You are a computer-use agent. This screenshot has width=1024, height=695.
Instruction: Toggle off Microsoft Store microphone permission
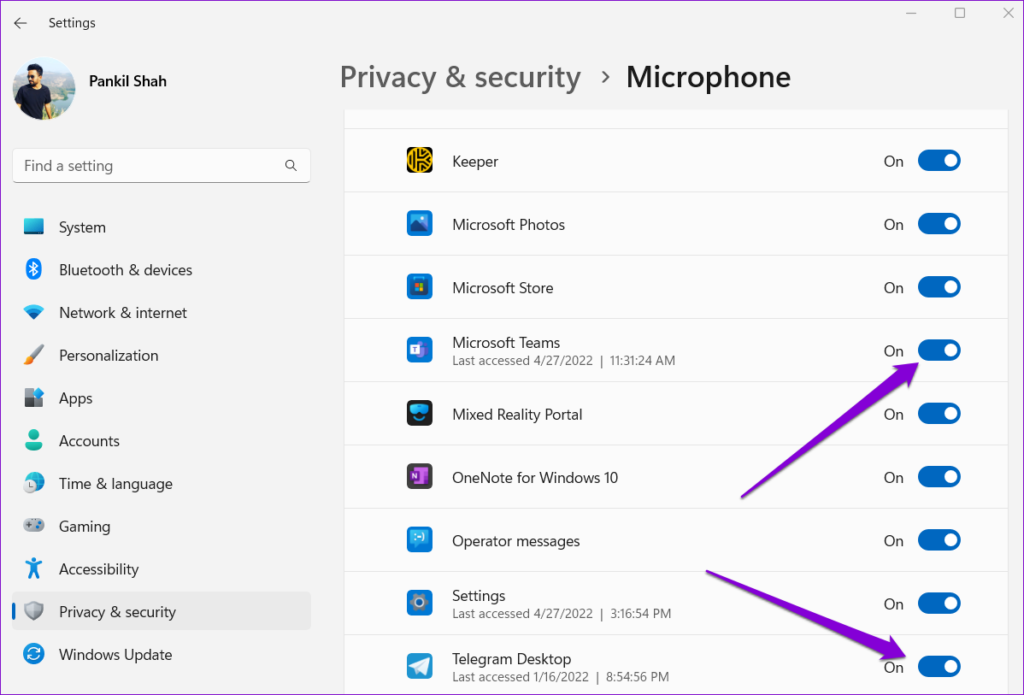point(938,287)
